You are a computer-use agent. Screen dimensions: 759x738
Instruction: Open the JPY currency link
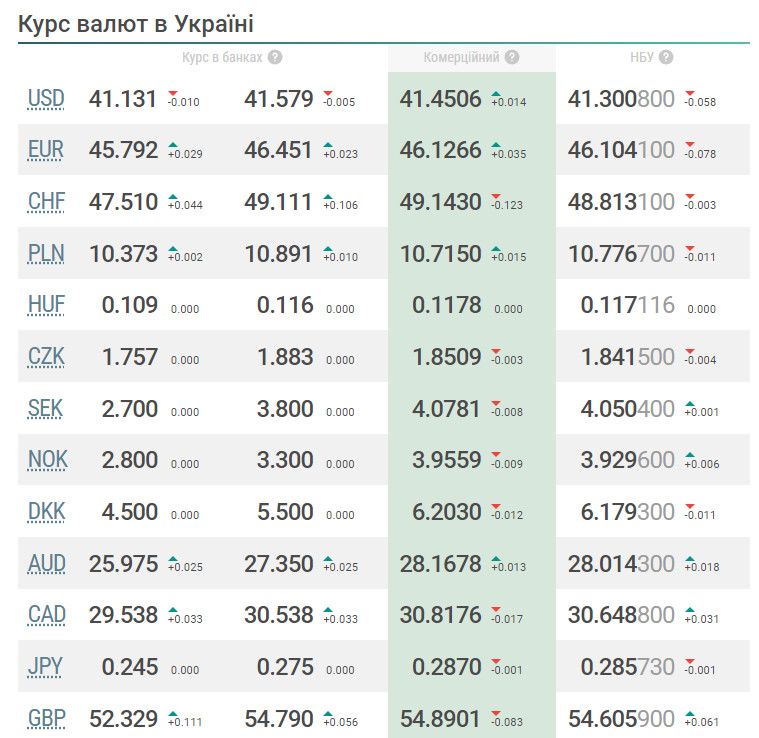(x=46, y=667)
